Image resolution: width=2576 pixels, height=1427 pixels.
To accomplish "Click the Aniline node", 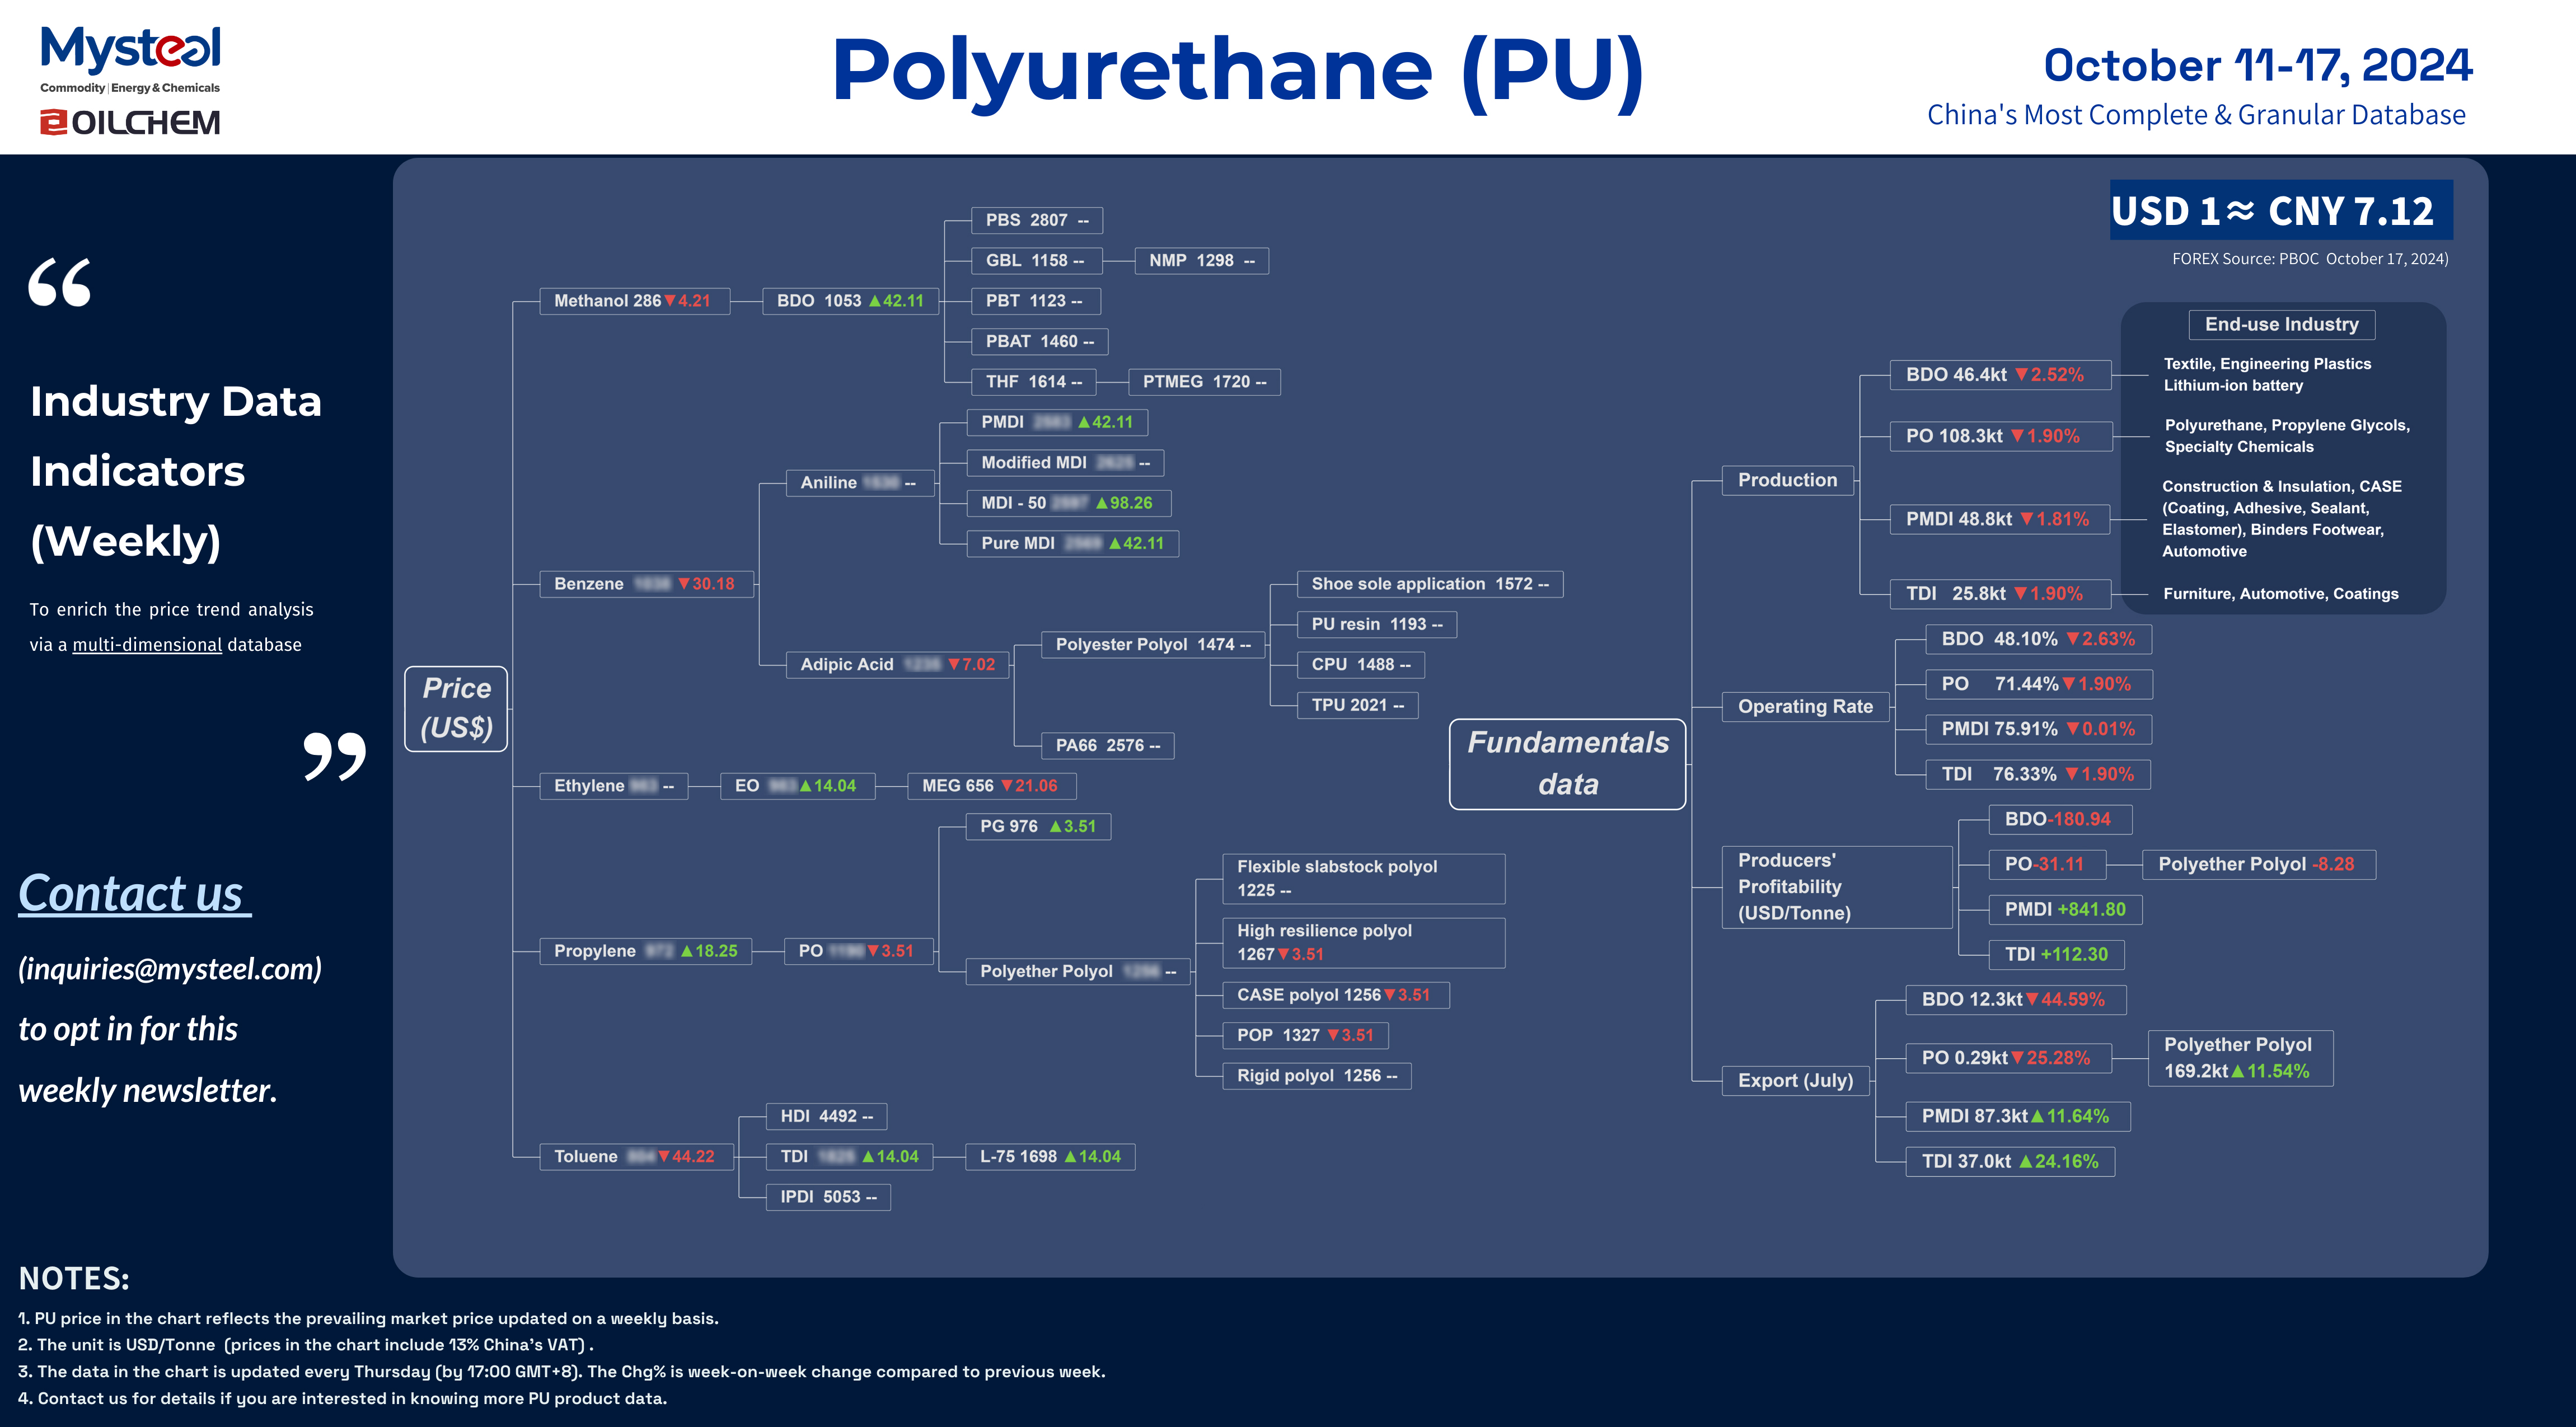I will point(859,483).
